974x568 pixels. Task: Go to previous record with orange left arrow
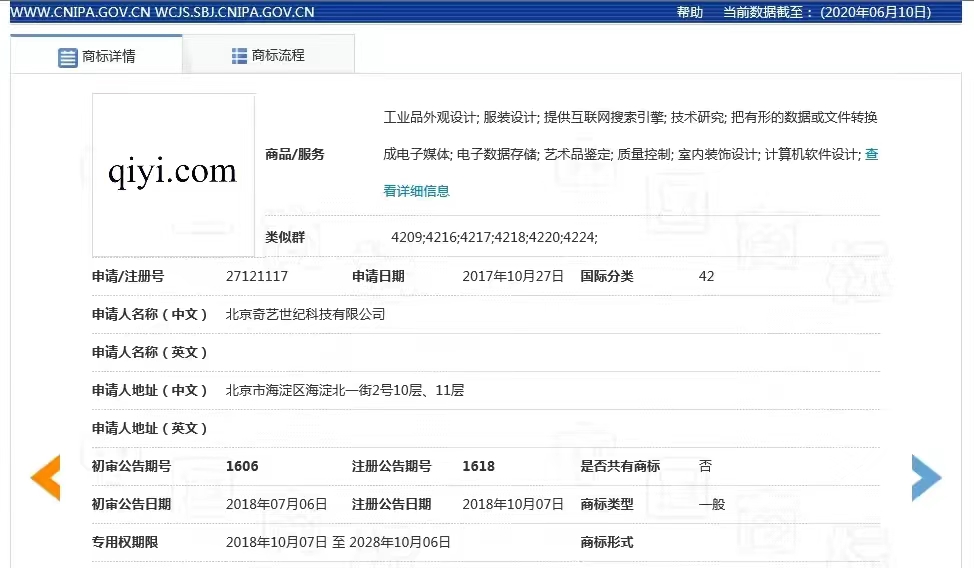tap(46, 478)
